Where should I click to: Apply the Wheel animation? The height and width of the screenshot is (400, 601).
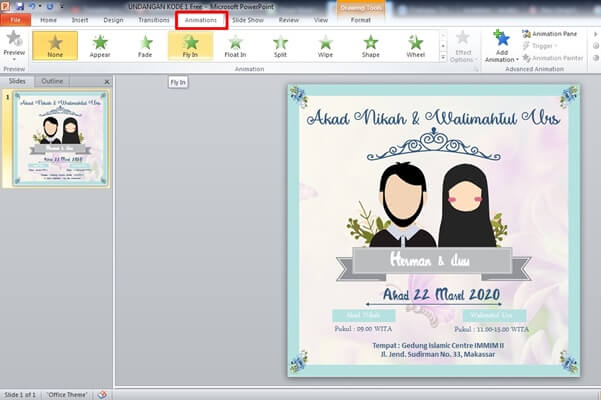[x=415, y=46]
